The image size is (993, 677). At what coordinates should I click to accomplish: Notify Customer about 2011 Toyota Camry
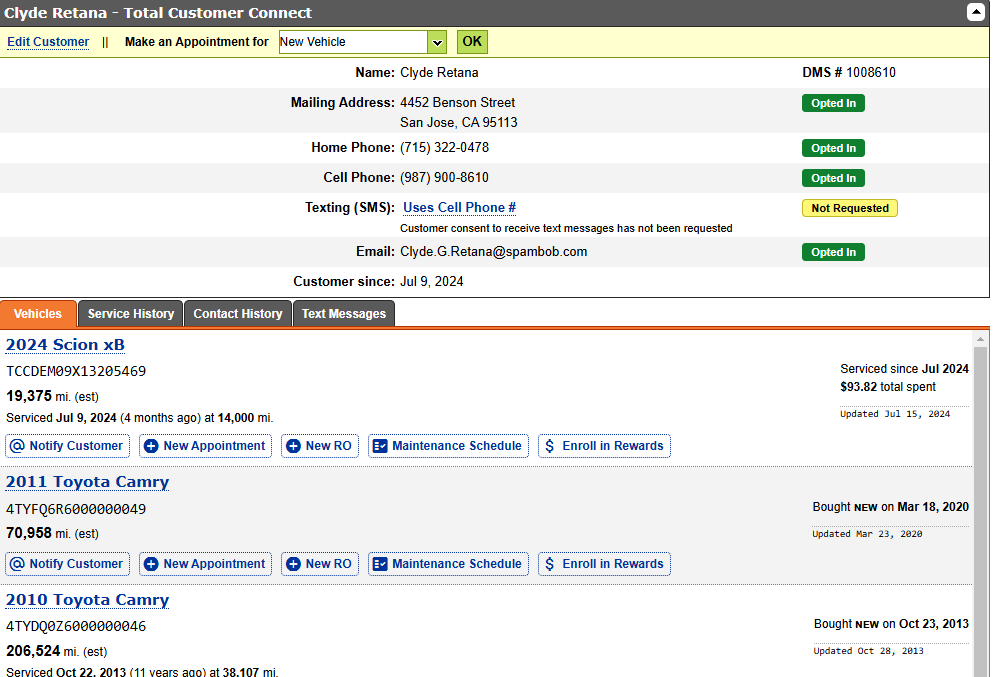click(68, 564)
